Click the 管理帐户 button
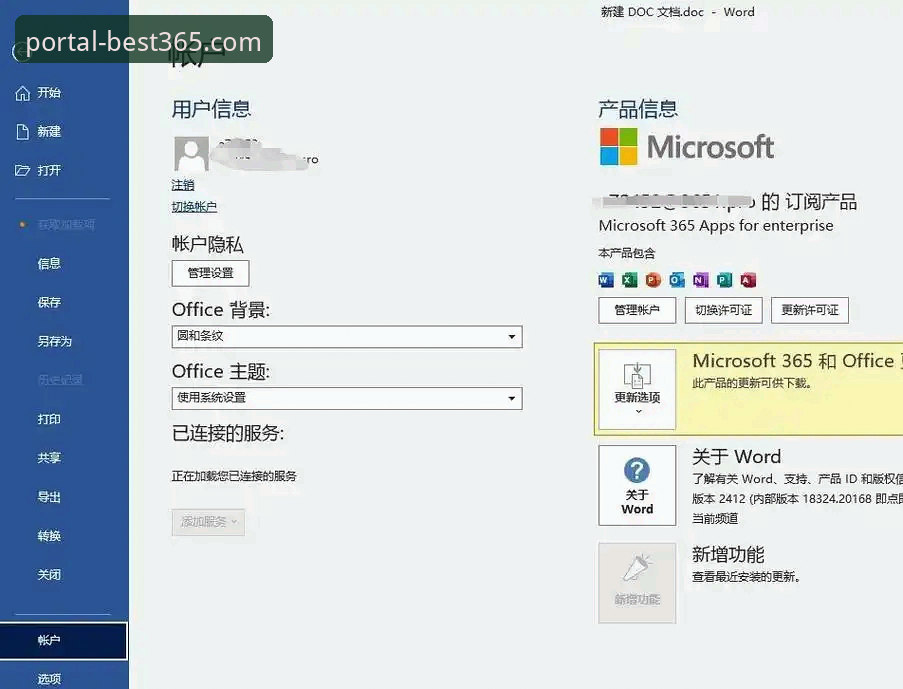Viewport: 903px width, 689px height. tap(637, 311)
